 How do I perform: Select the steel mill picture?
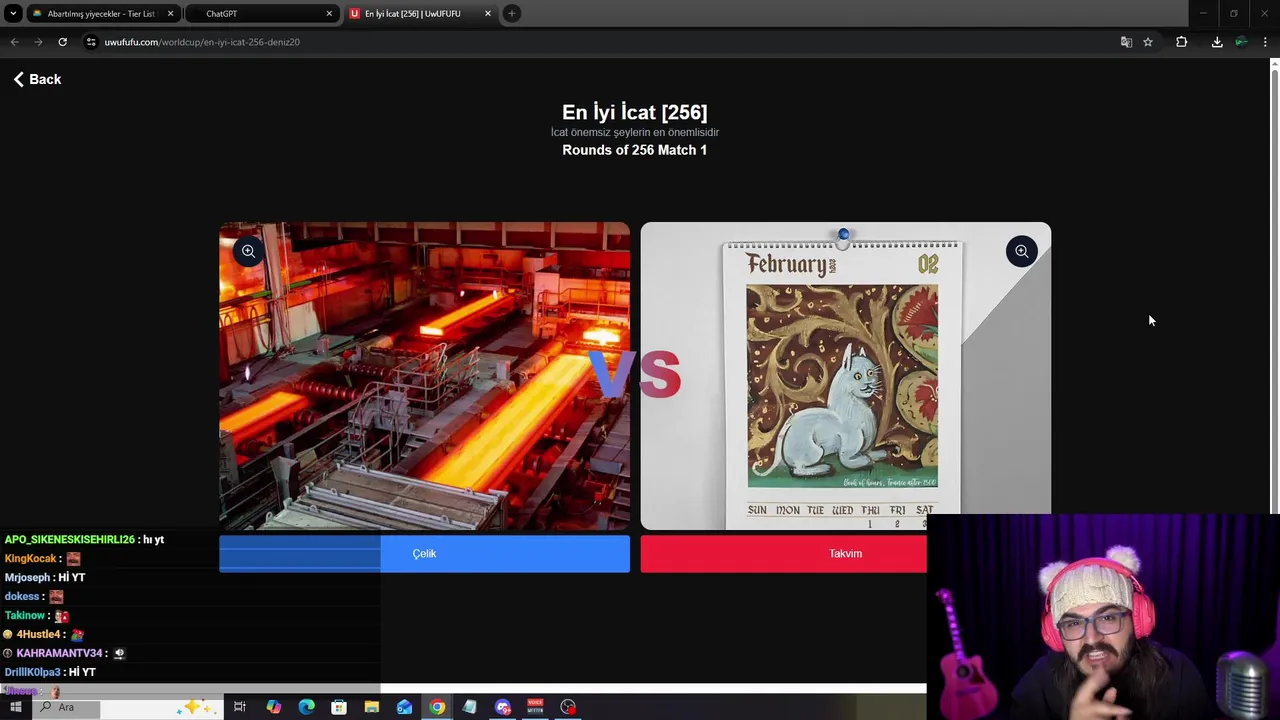(x=424, y=376)
